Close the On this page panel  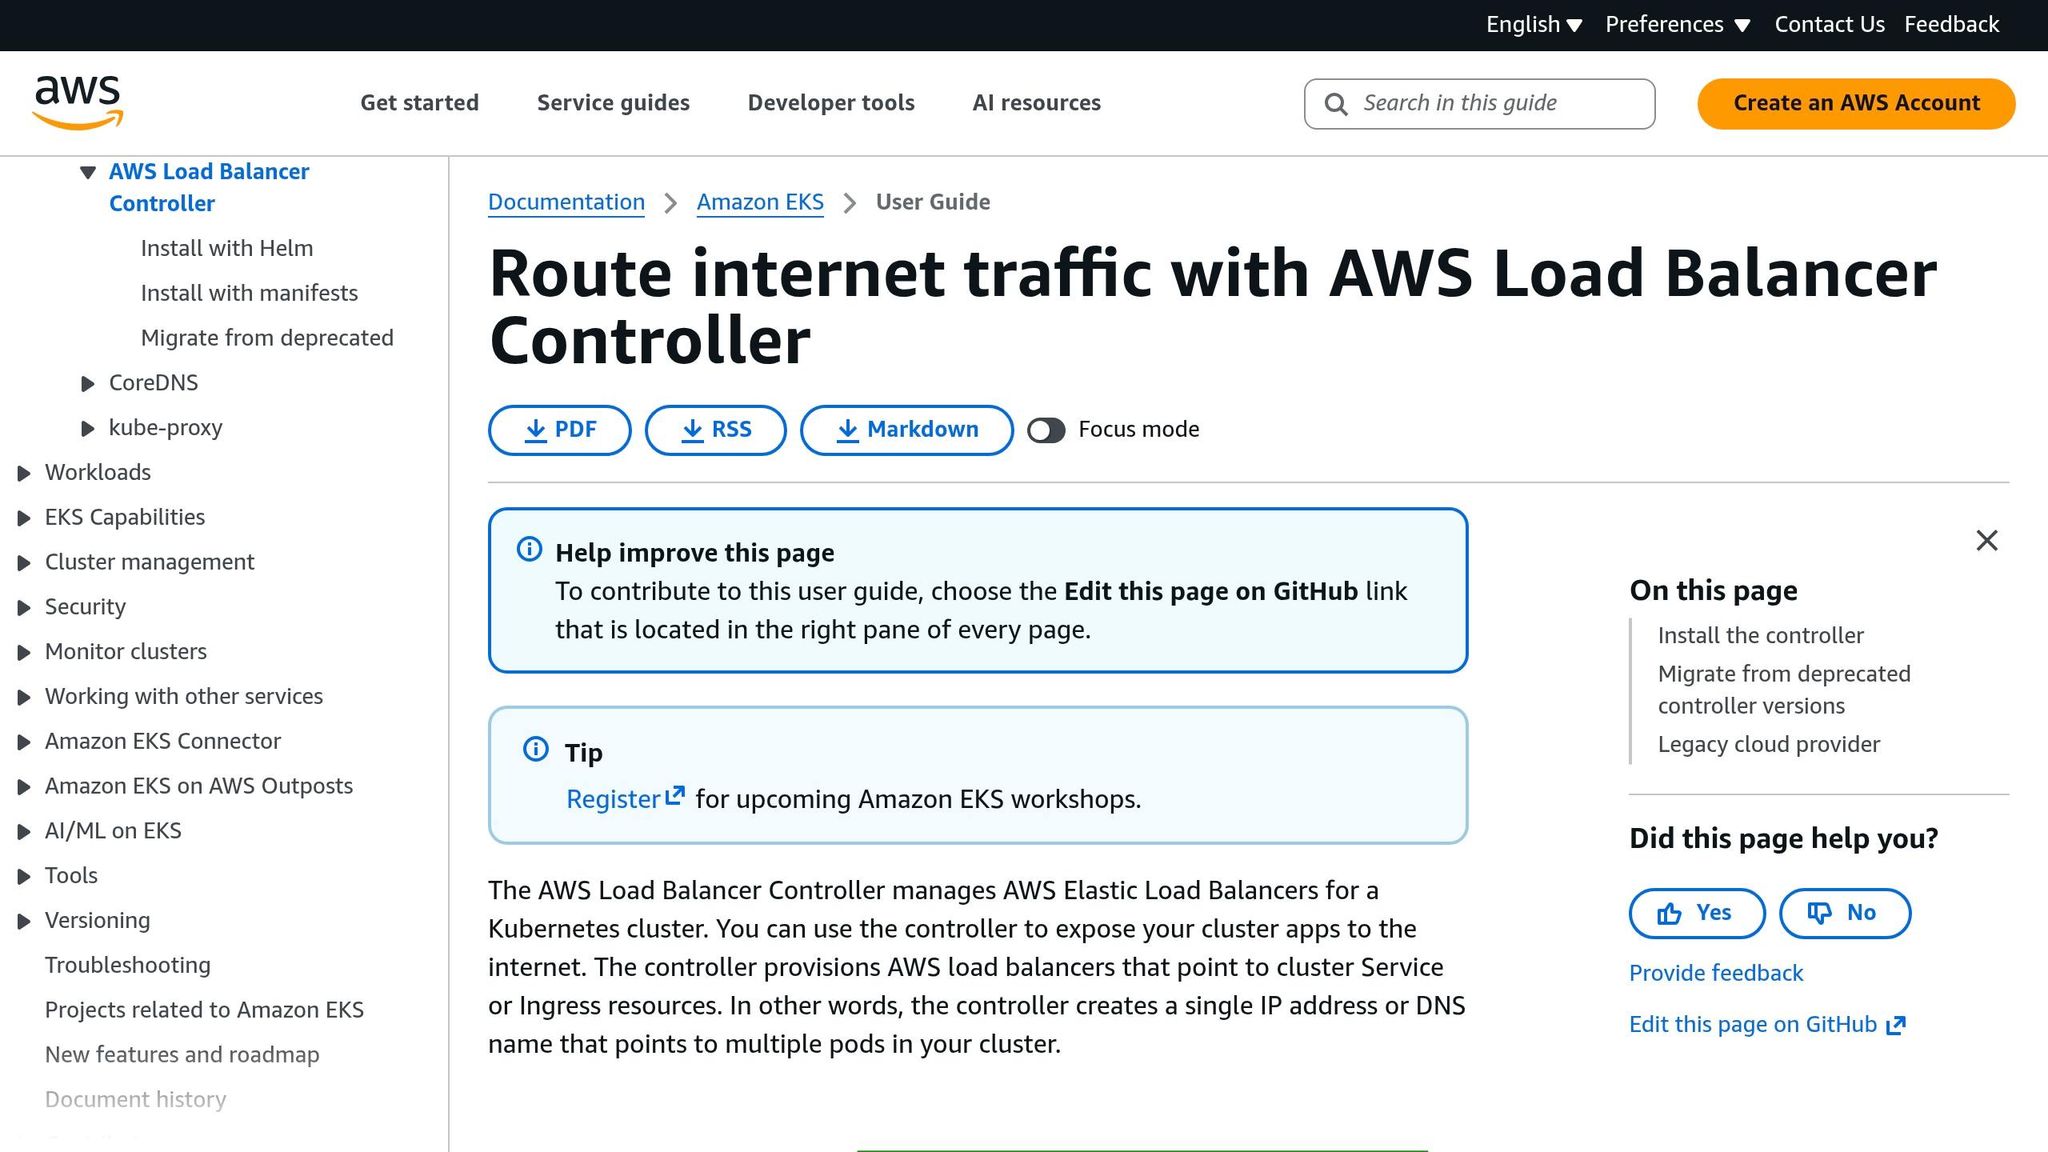pyautogui.click(x=1987, y=541)
